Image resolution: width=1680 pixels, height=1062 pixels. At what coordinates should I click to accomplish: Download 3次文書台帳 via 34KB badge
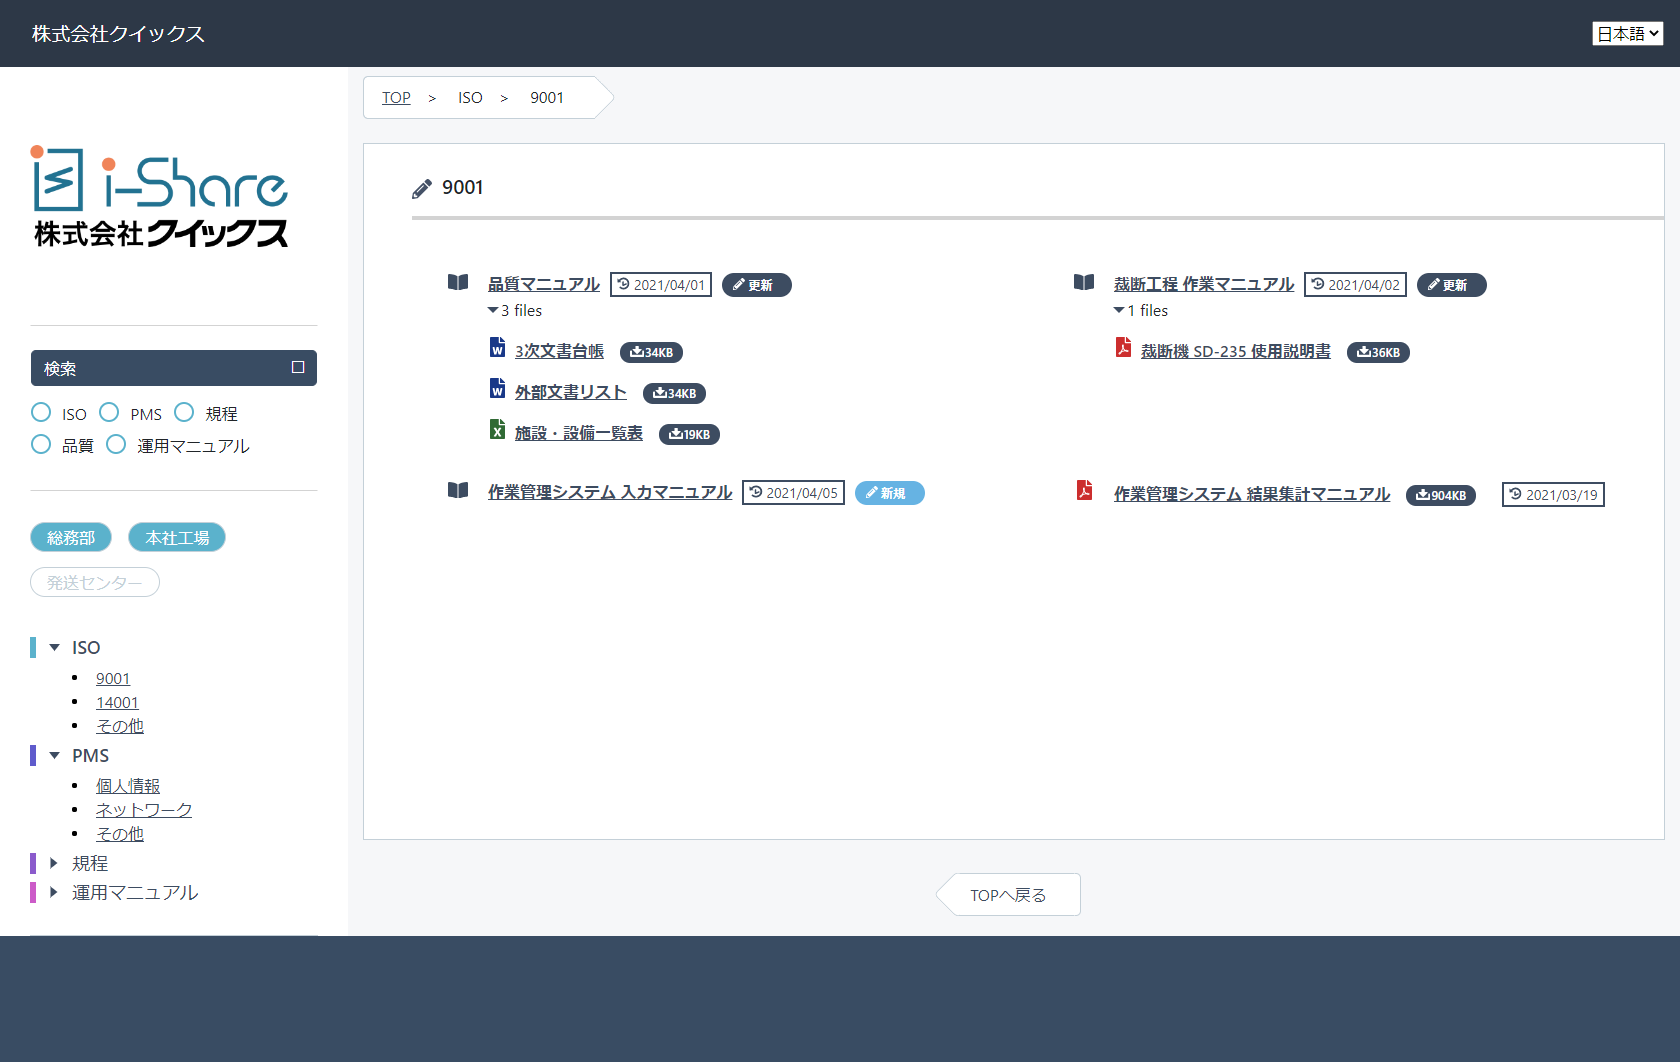(651, 352)
